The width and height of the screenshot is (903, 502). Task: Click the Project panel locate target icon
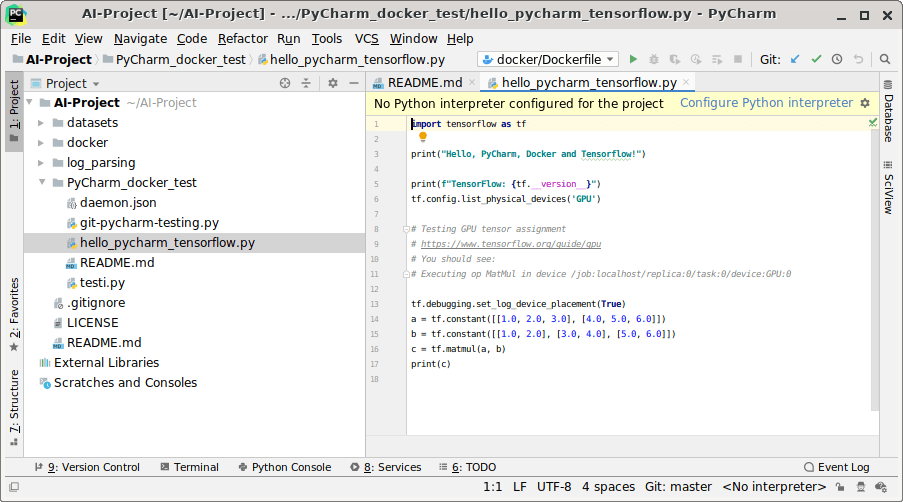tap(285, 83)
